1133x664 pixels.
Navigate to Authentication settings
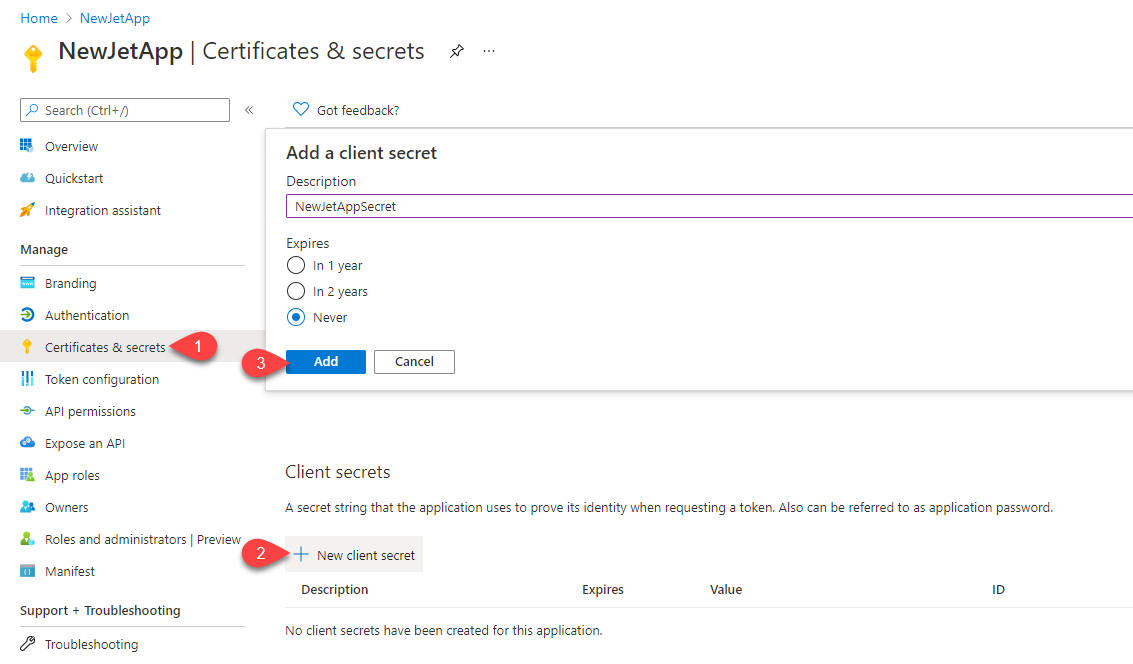(87, 315)
